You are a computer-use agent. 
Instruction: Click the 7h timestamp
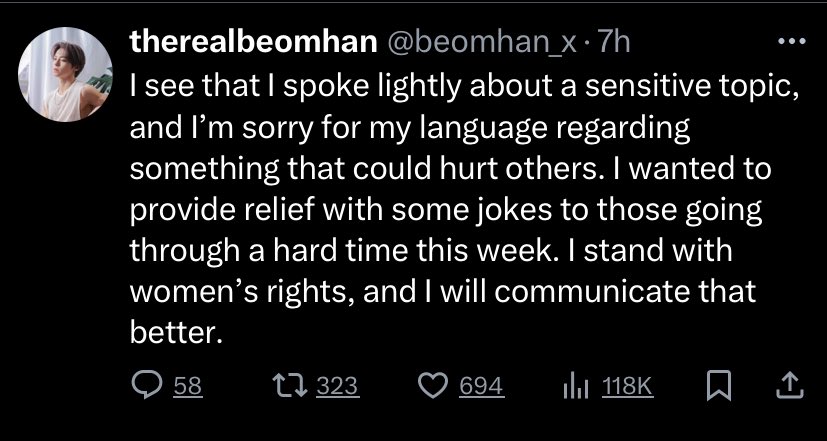click(x=614, y=43)
